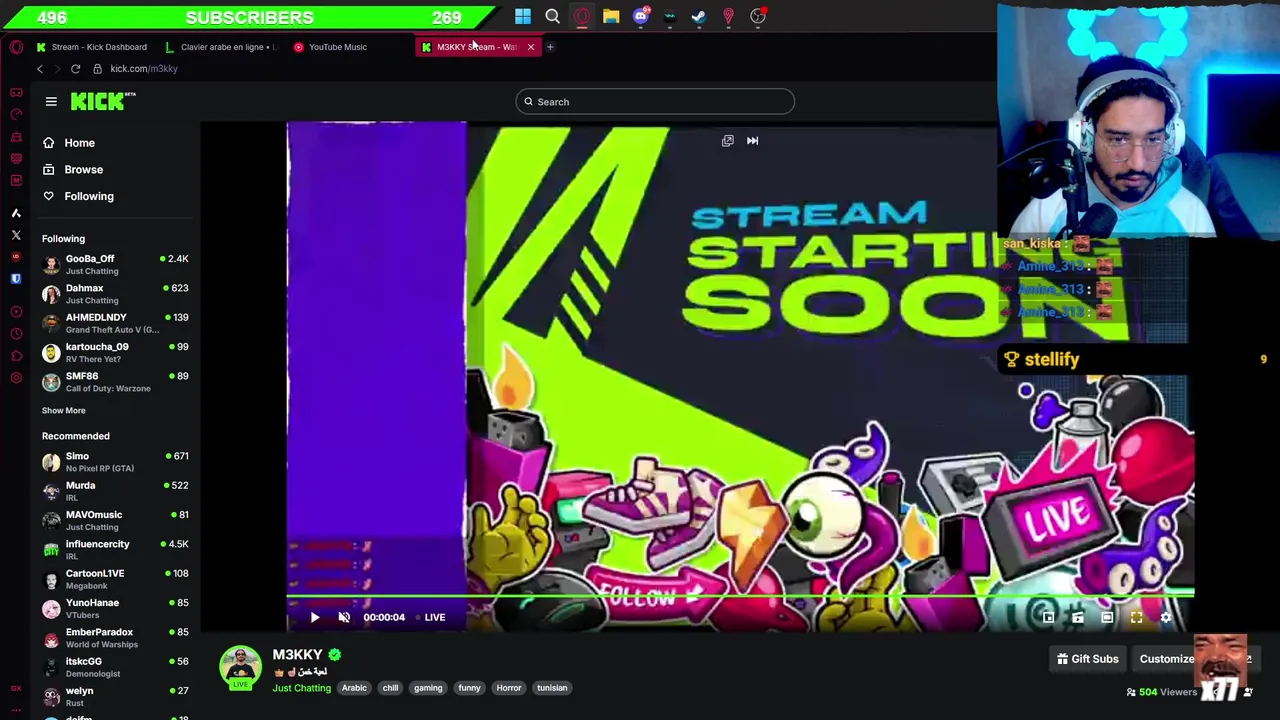Switch to Stream - Kick Dashboard tab

pos(92,47)
